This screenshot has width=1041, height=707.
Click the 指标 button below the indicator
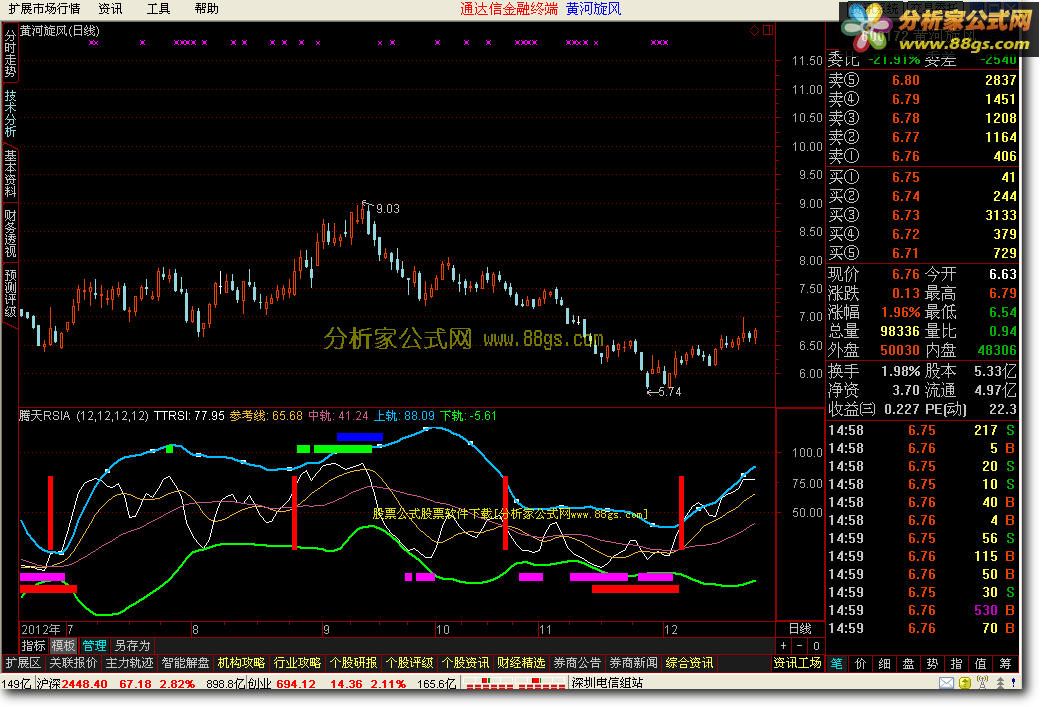(x=33, y=645)
